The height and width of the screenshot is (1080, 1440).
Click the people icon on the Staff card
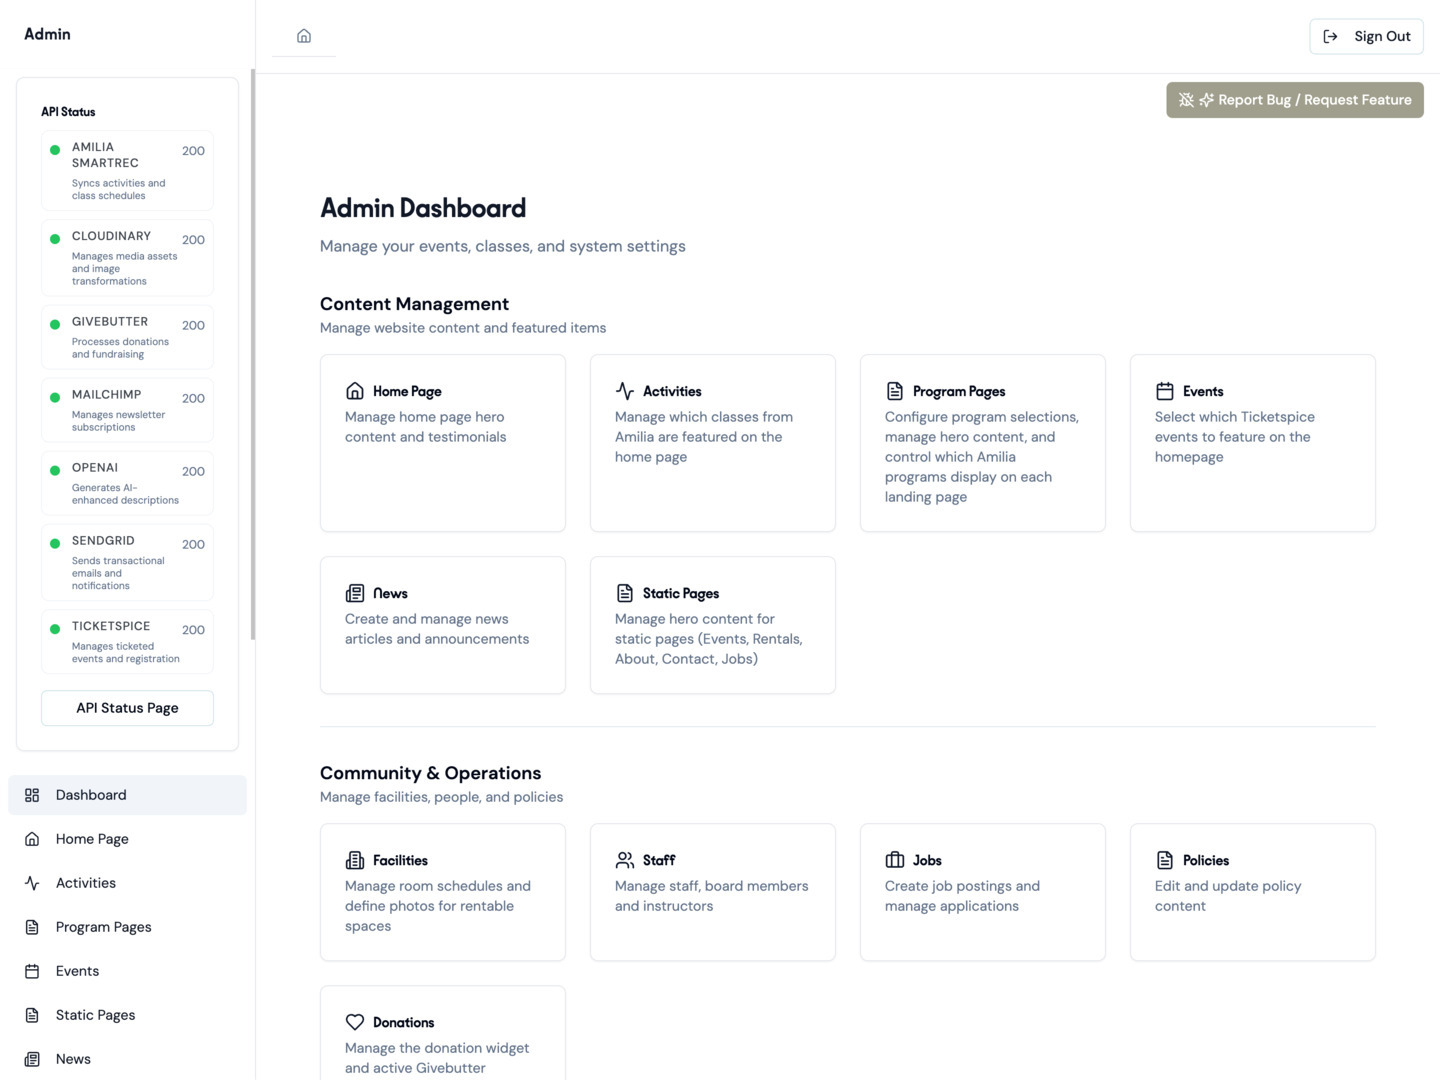(x=625, y=860)
